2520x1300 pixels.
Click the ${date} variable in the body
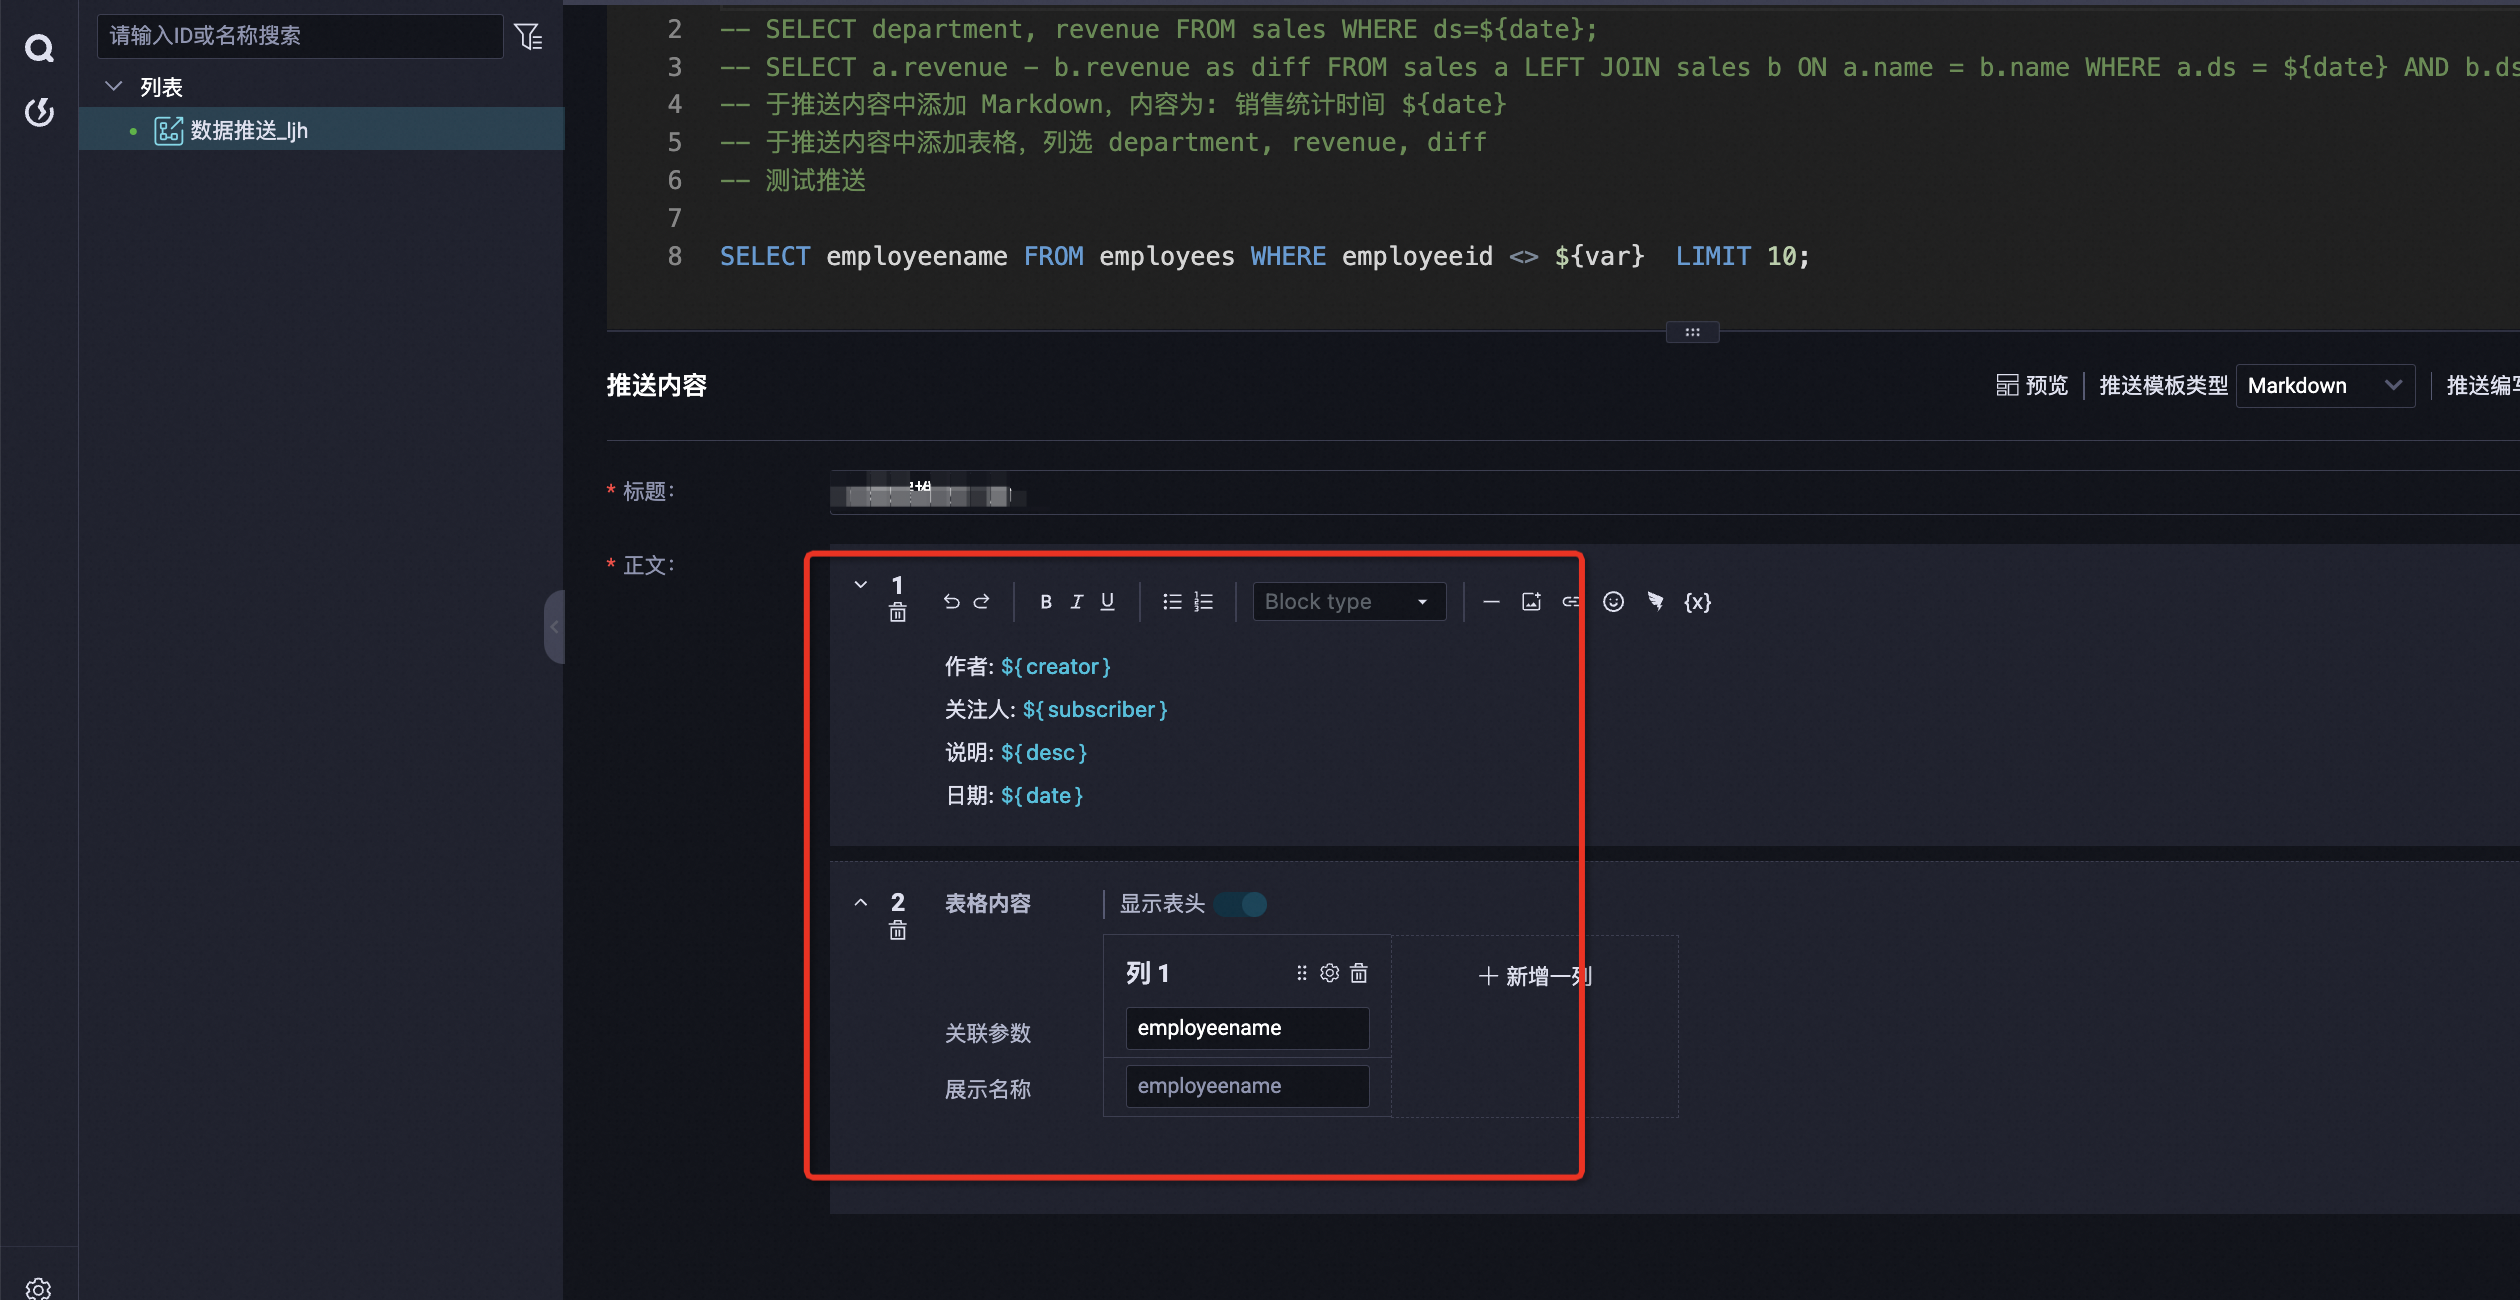[1042, 796]
